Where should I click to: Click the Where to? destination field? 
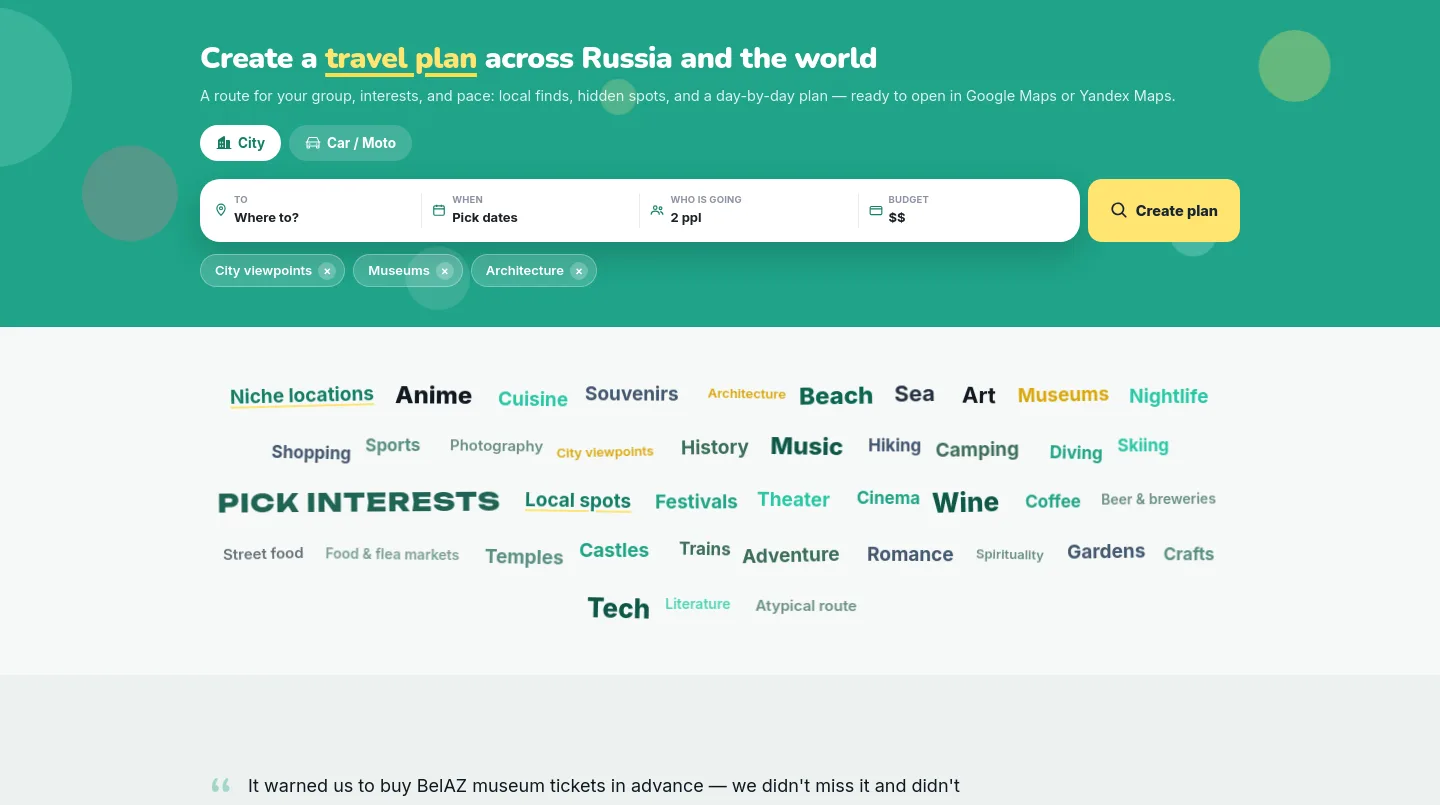tap(311, 210)
